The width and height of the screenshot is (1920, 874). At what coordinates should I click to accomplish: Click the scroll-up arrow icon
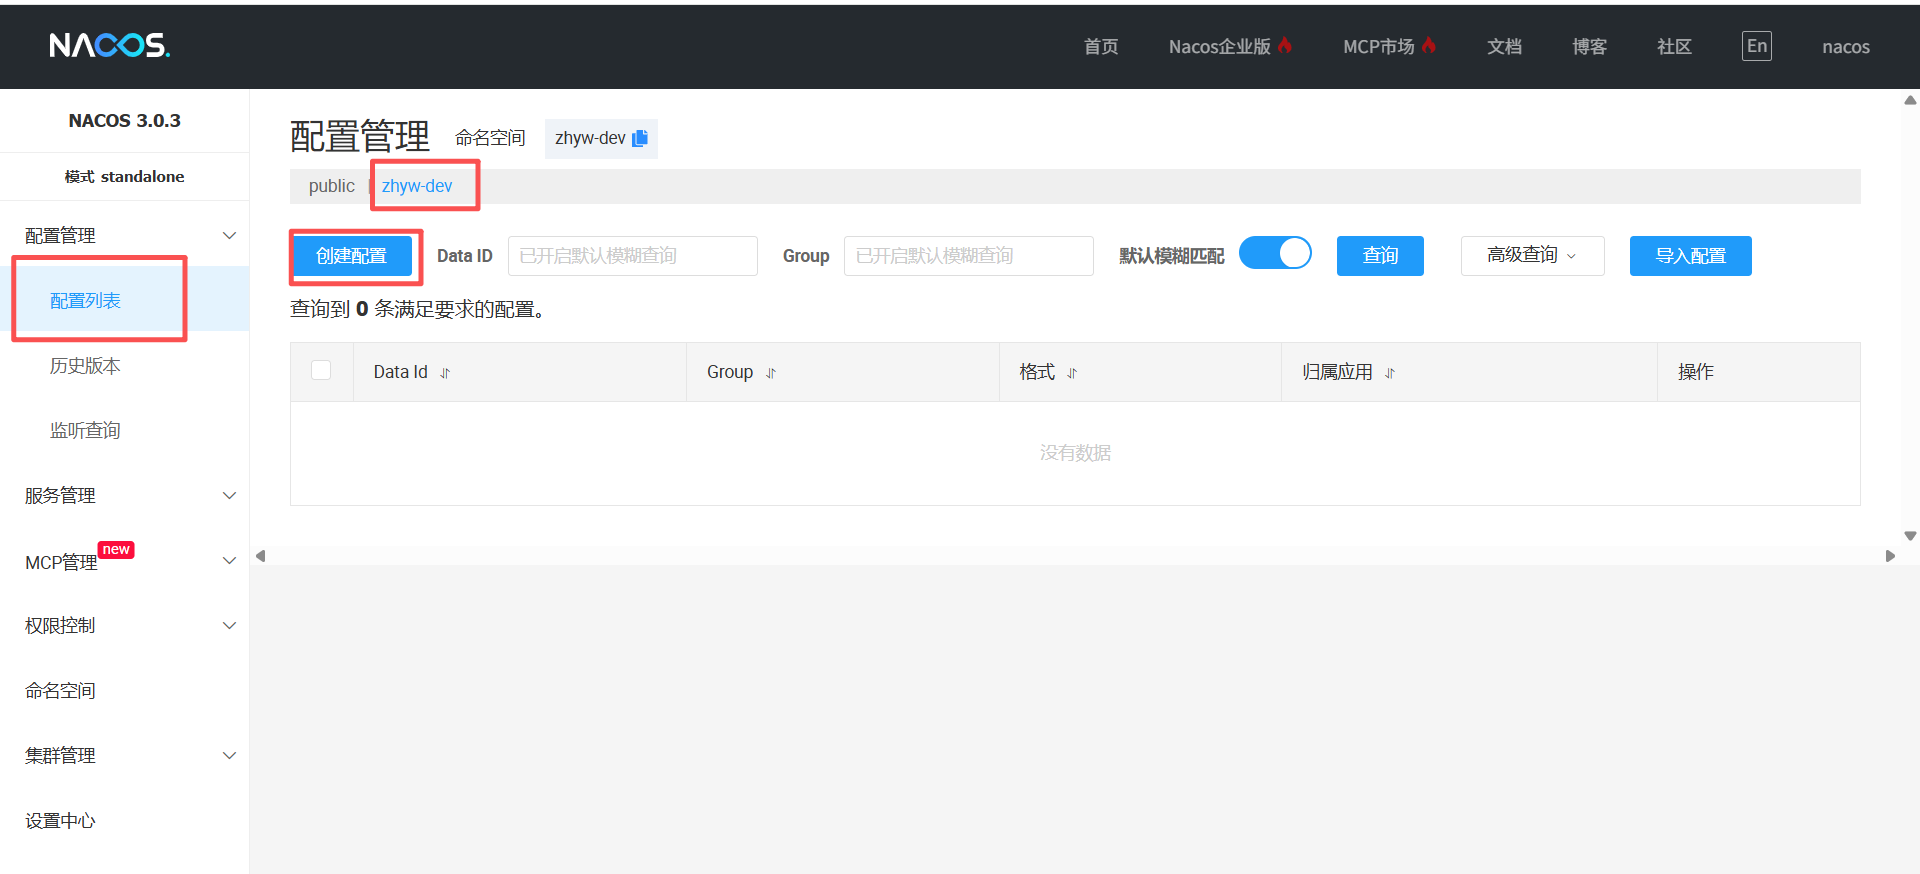(x=1910, y=100)
